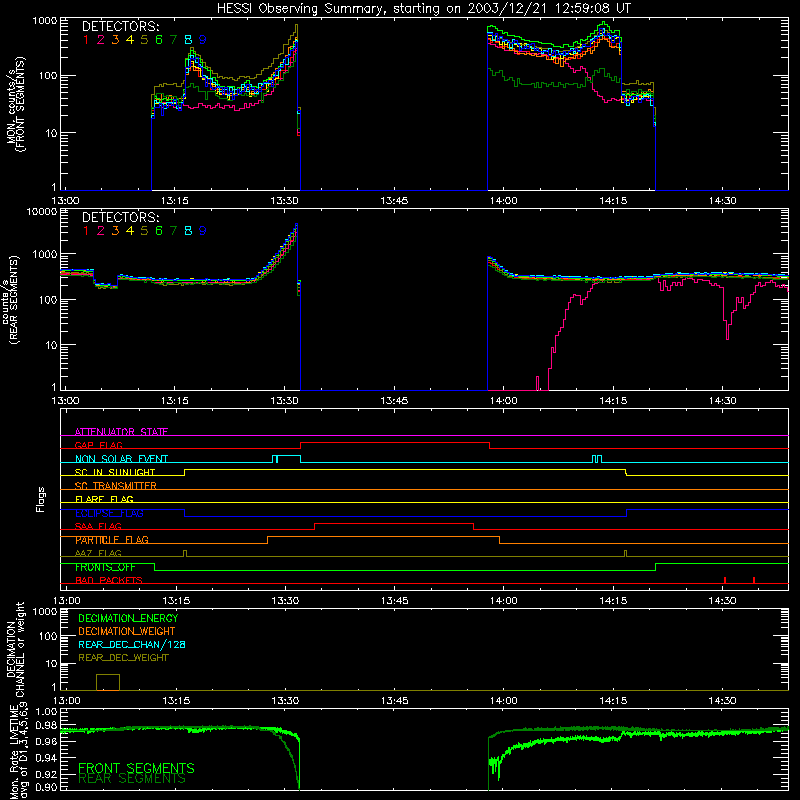Viewport: 800px width, 800px height.
Task: Click the raised GAP_FLAG red step segment
Action: 395,443
